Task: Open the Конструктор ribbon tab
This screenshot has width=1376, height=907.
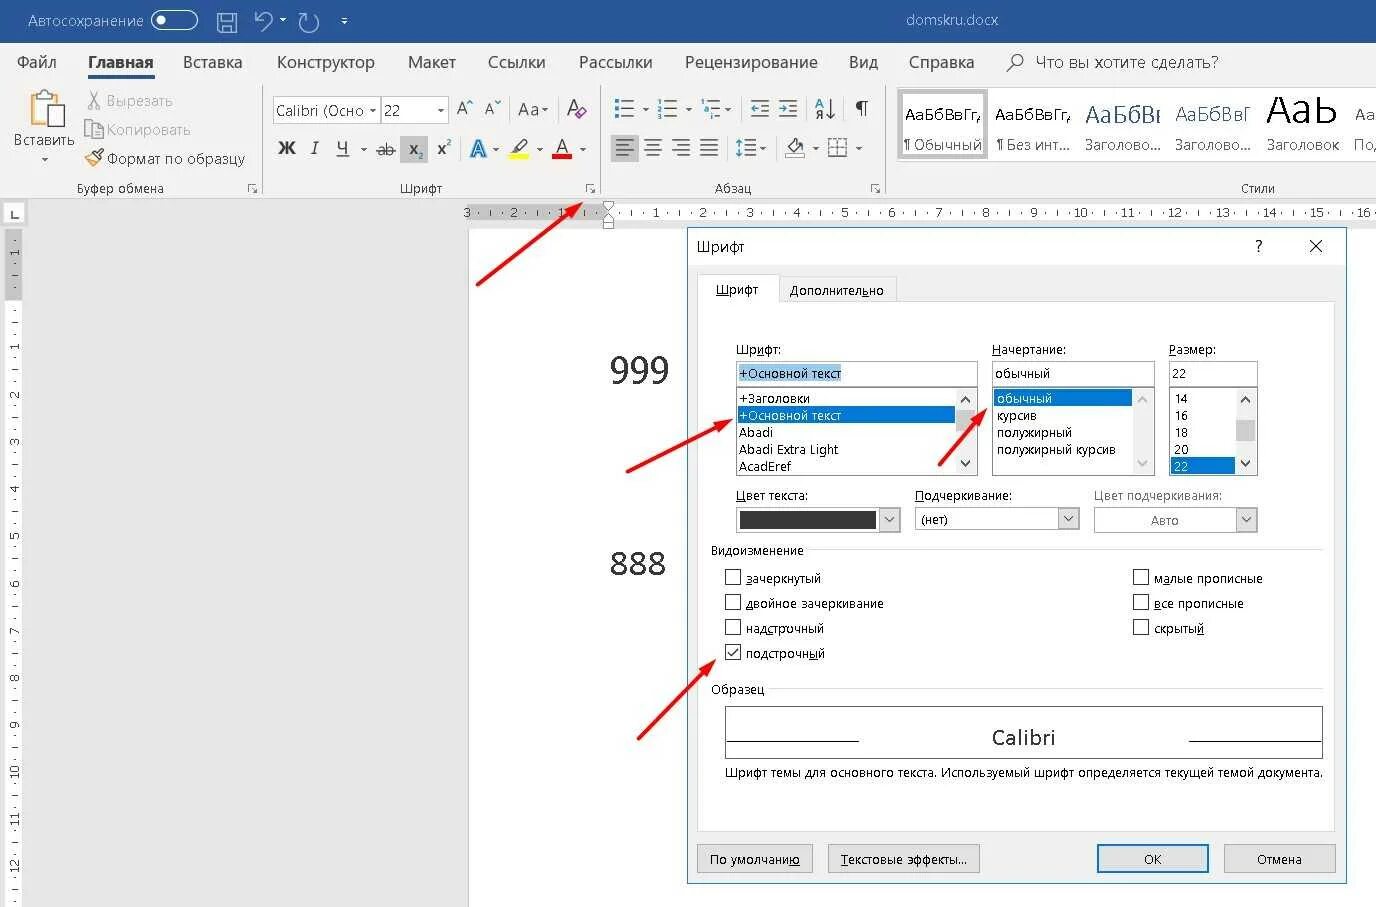Action: [326, 62]
